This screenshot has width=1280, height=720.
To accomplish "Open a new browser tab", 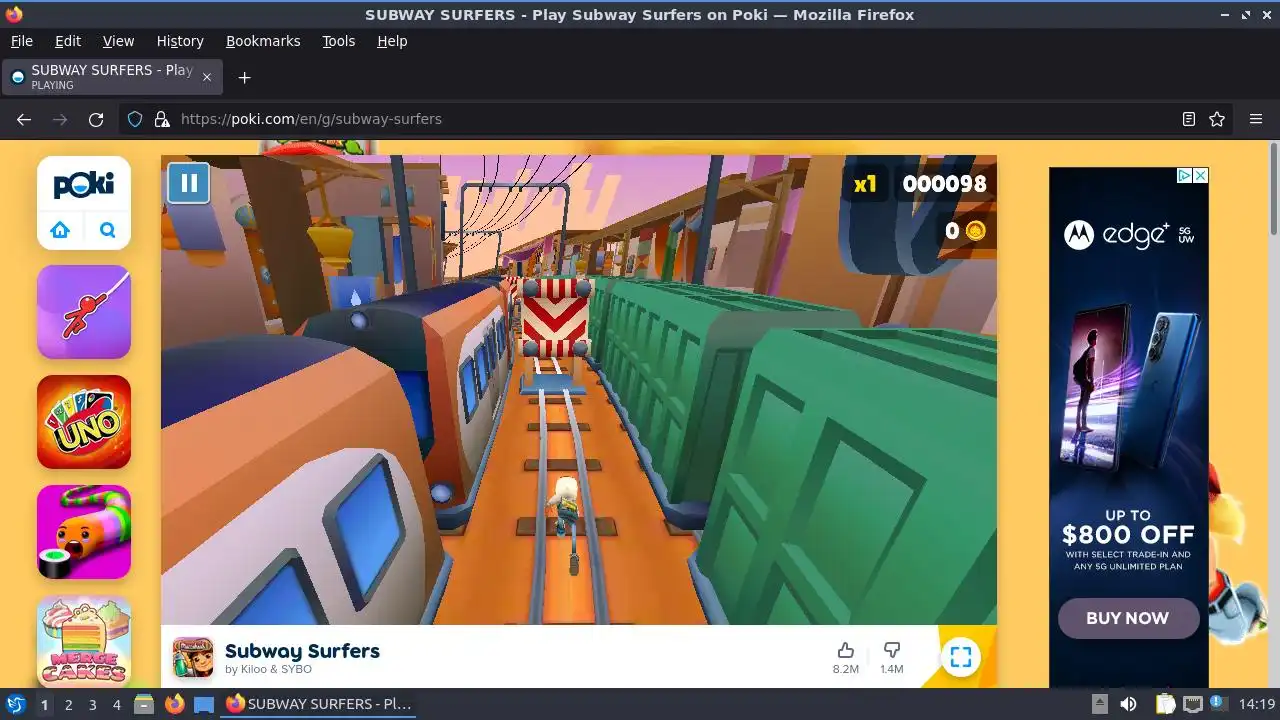I will click(244, 77).
